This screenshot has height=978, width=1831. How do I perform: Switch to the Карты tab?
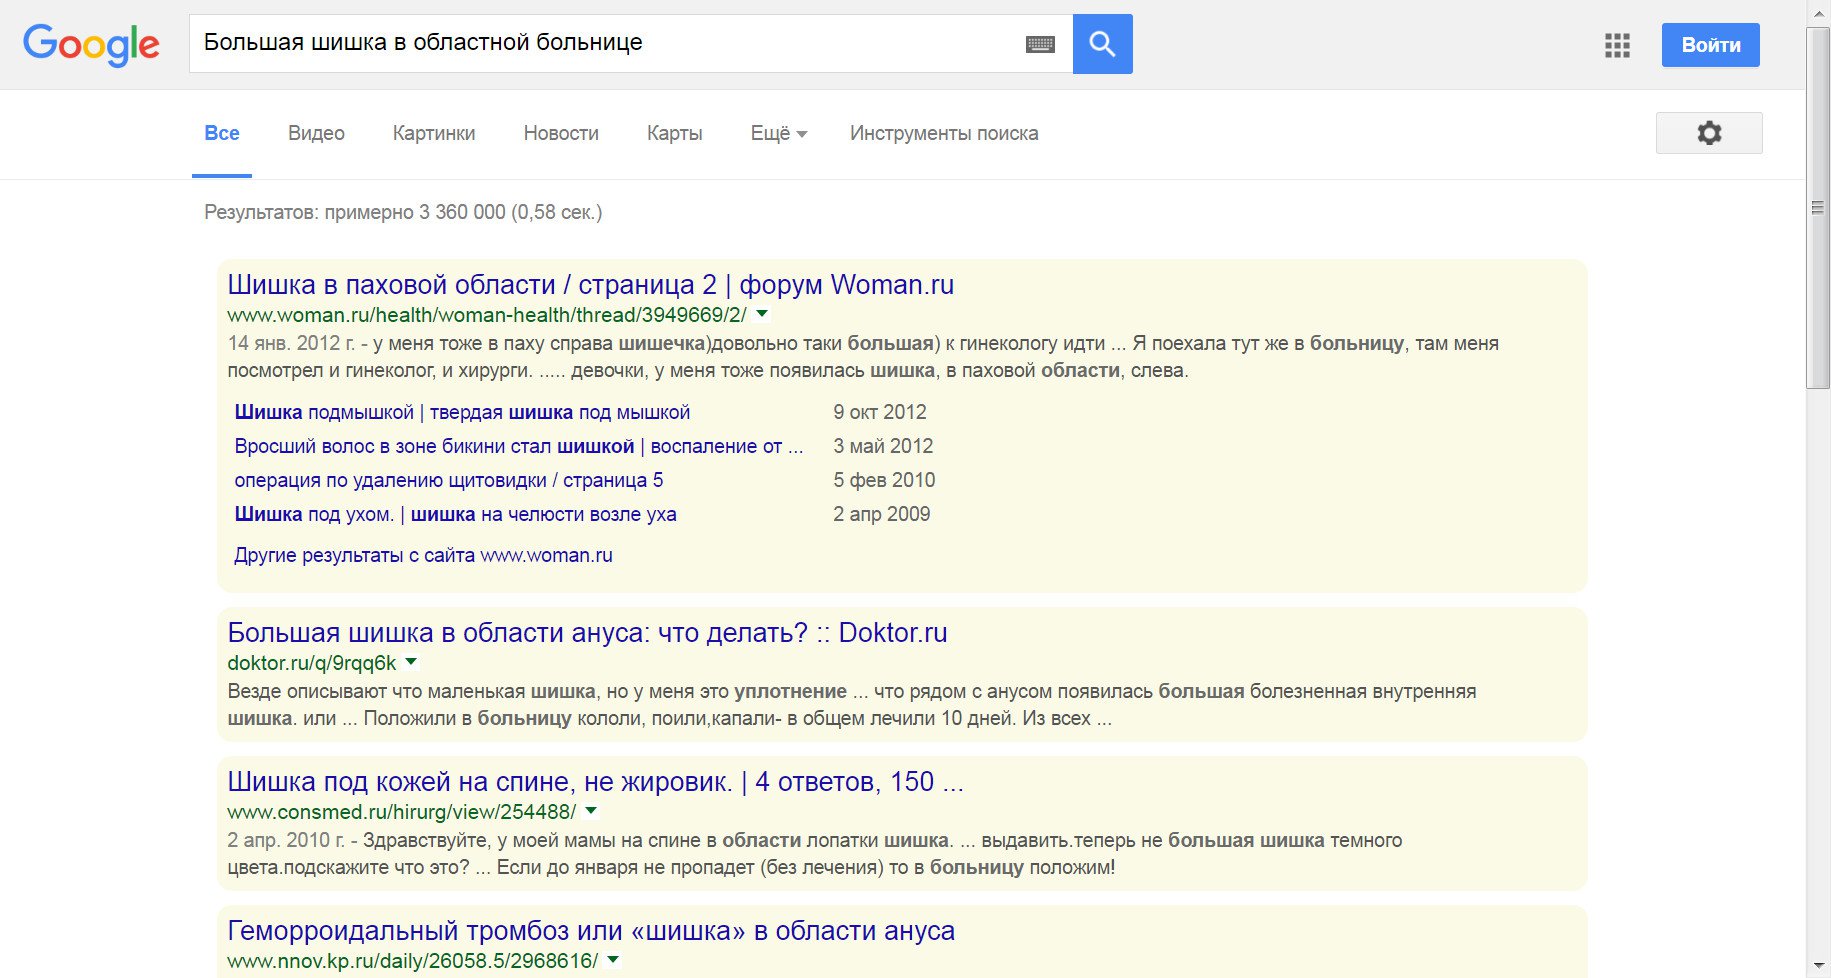click(675, 133)
